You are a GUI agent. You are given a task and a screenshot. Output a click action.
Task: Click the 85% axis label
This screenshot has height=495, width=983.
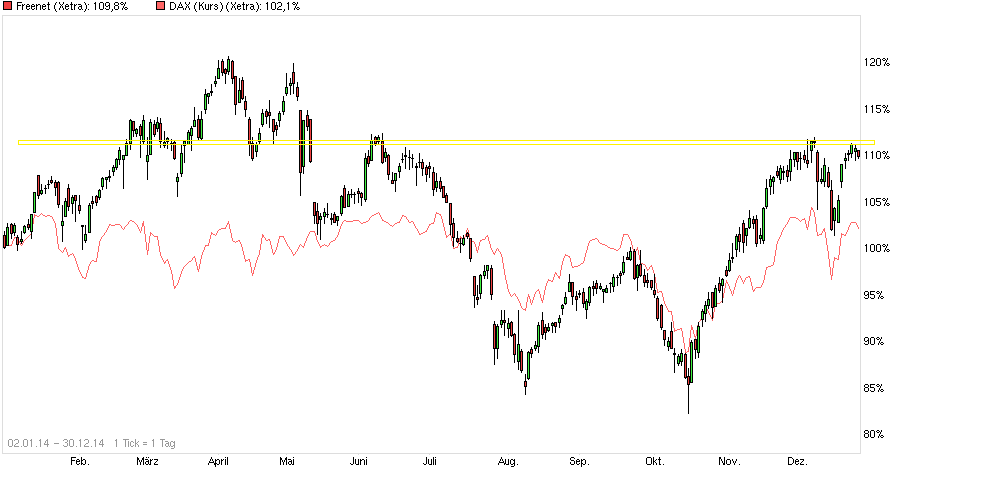point(874,388)
